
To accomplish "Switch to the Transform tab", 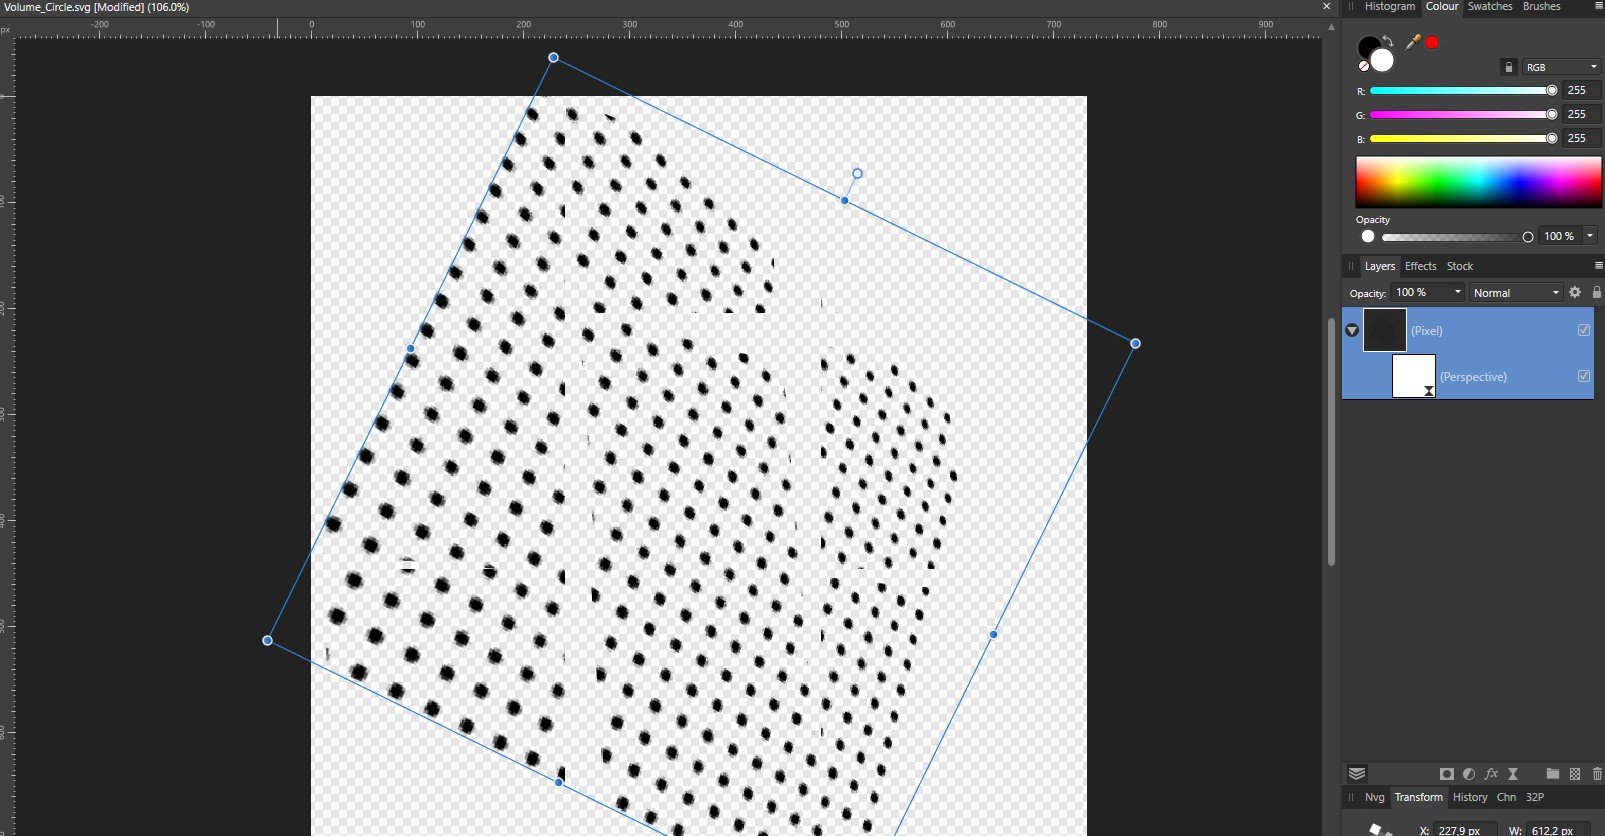I will [1418, 797].
